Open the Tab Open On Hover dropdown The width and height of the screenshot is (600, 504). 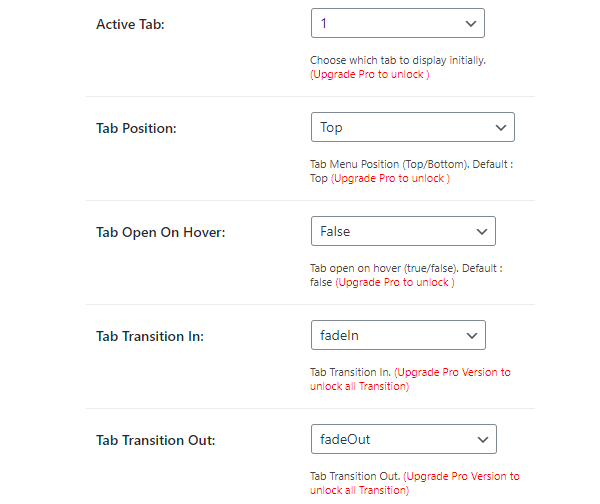click(403, 231)
